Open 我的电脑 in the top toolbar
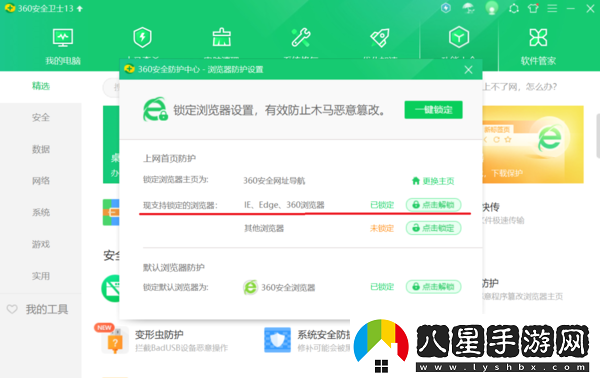The width and height of the screenshot is (600, 378). tap(63, 46)
